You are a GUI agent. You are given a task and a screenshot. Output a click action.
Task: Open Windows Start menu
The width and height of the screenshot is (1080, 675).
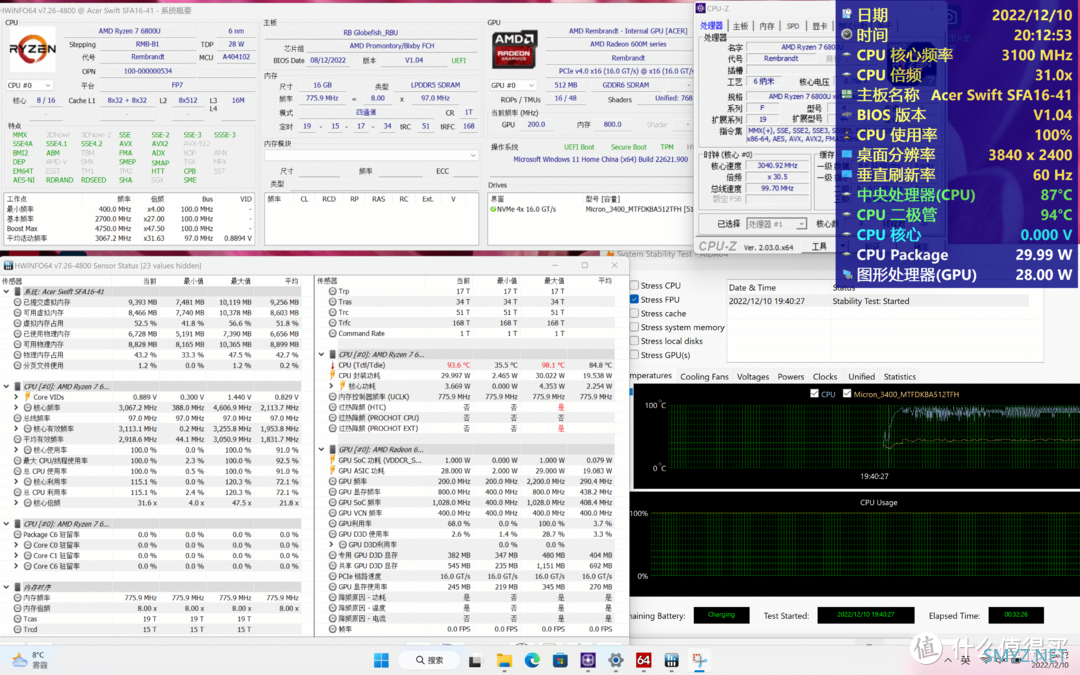381,660
